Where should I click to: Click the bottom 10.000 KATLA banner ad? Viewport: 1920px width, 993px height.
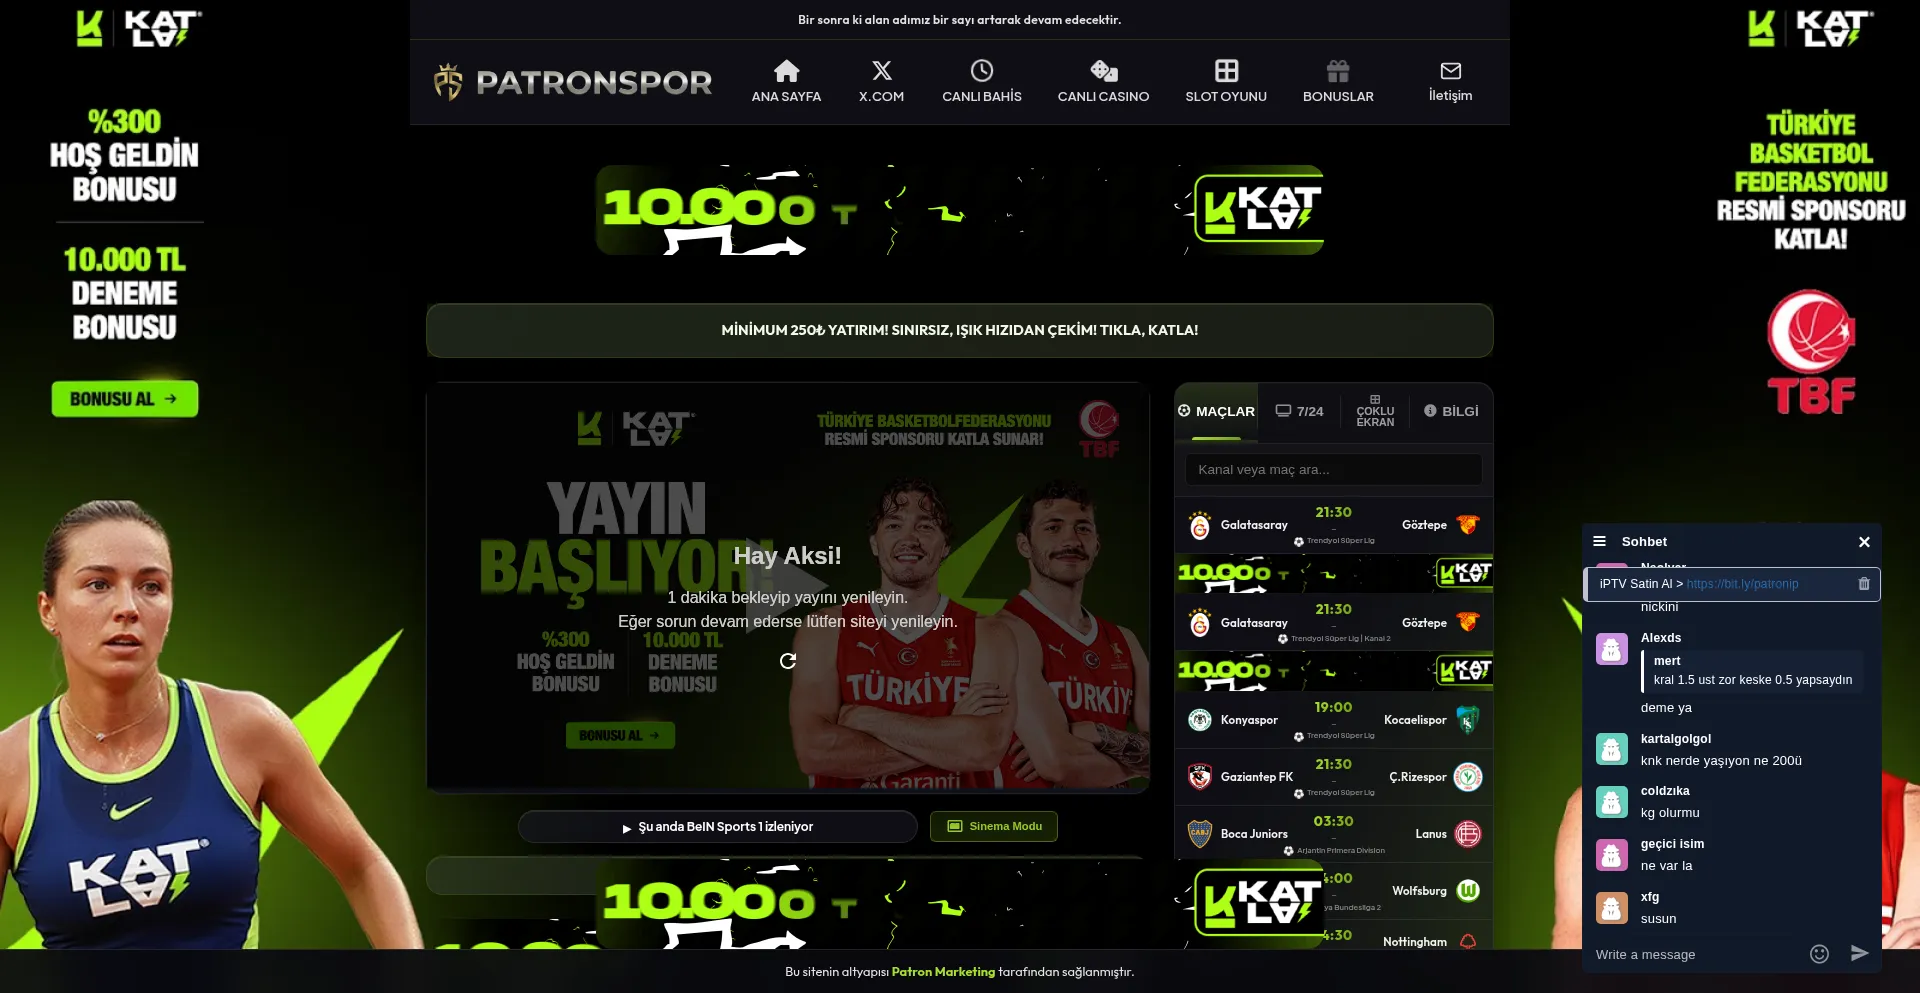click(959, 903)
